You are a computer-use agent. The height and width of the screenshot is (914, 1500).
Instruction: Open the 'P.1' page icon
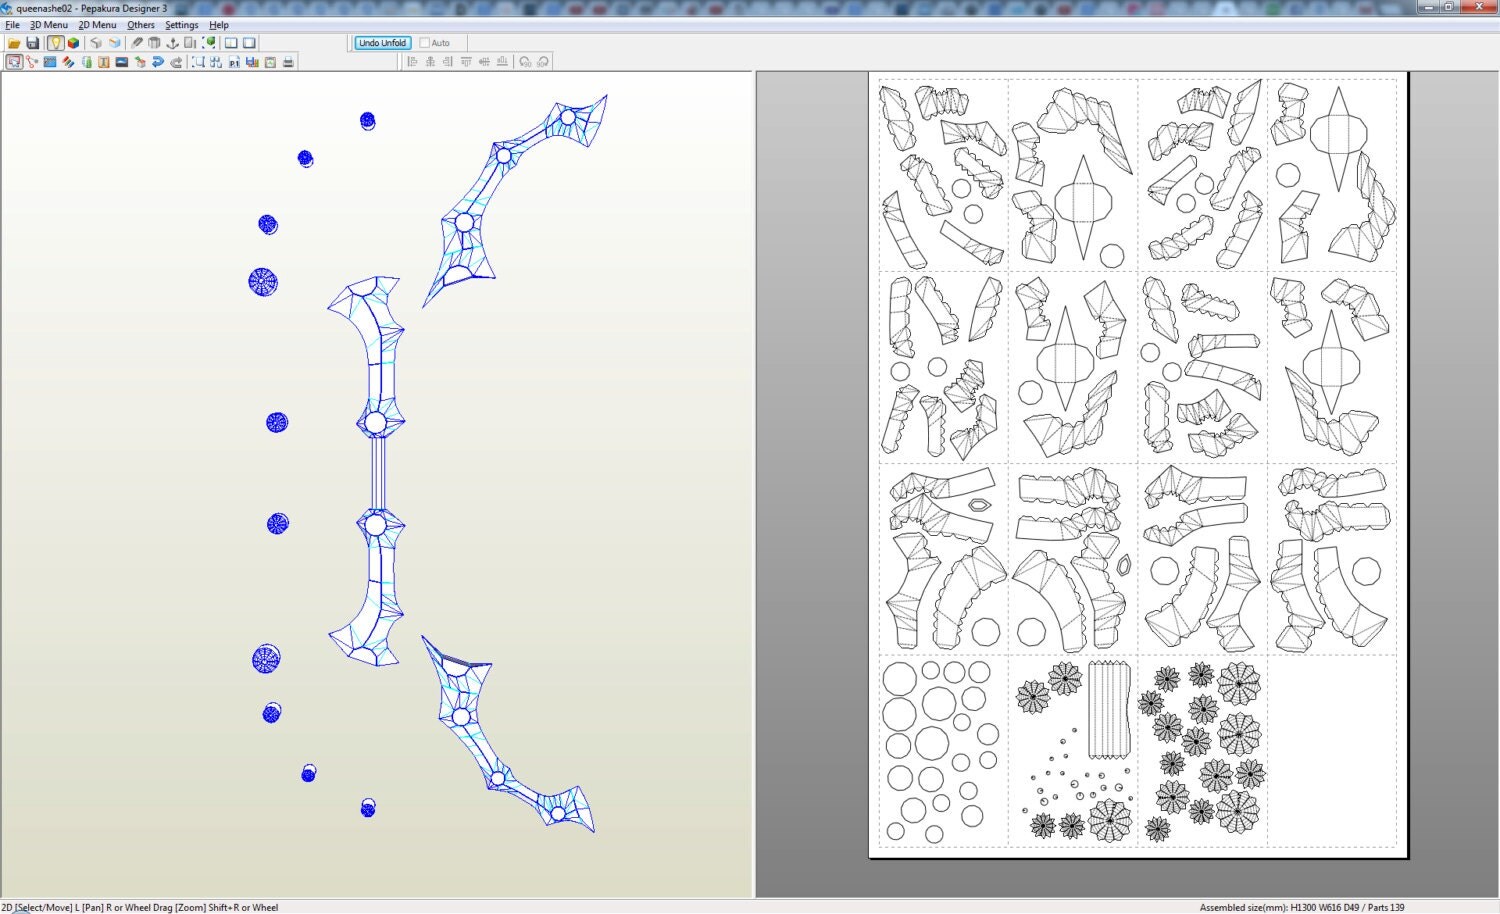click(x=234, y=62)
